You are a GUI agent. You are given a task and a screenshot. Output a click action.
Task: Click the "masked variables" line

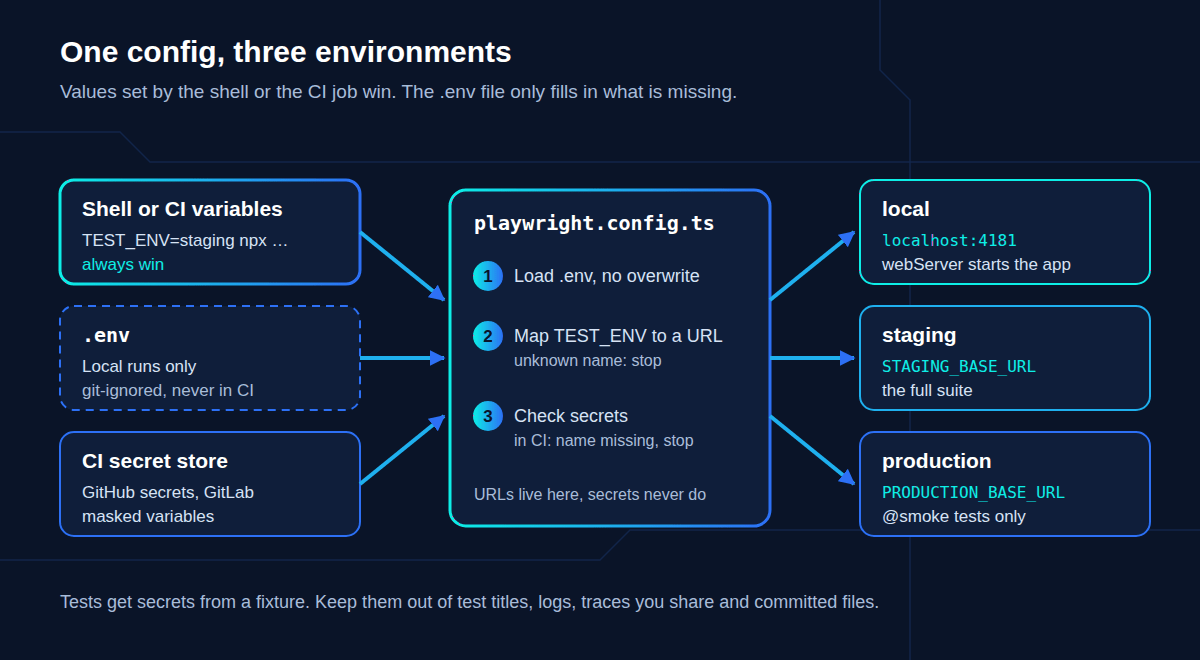coord(148,516)
